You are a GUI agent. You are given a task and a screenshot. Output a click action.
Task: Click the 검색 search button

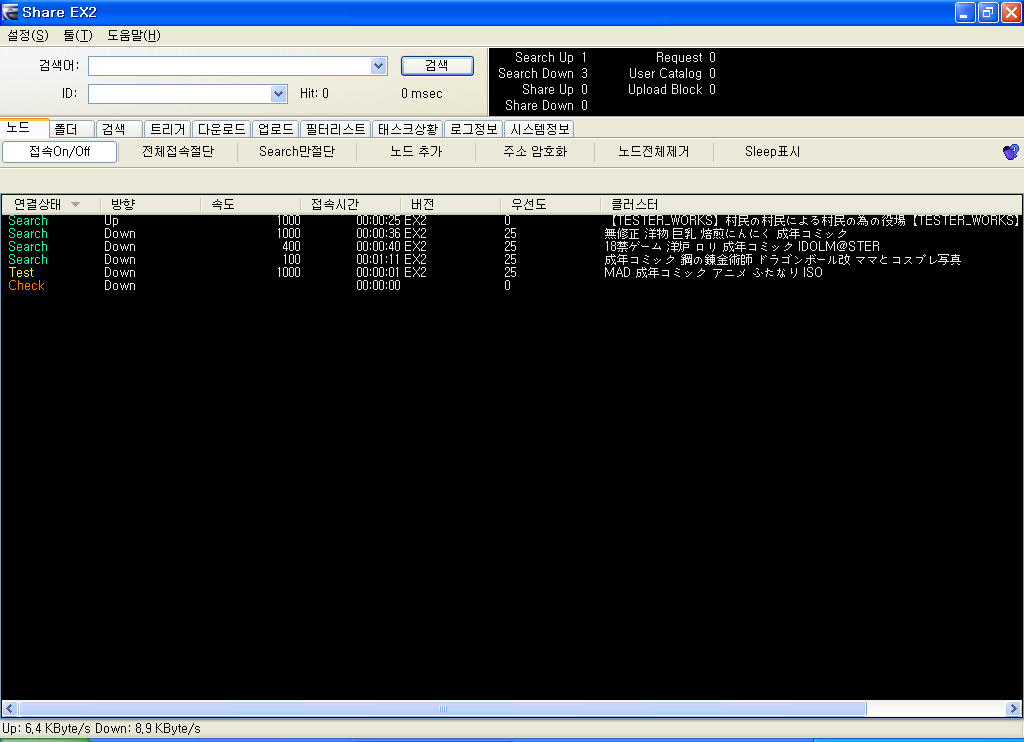coord(437,65)
